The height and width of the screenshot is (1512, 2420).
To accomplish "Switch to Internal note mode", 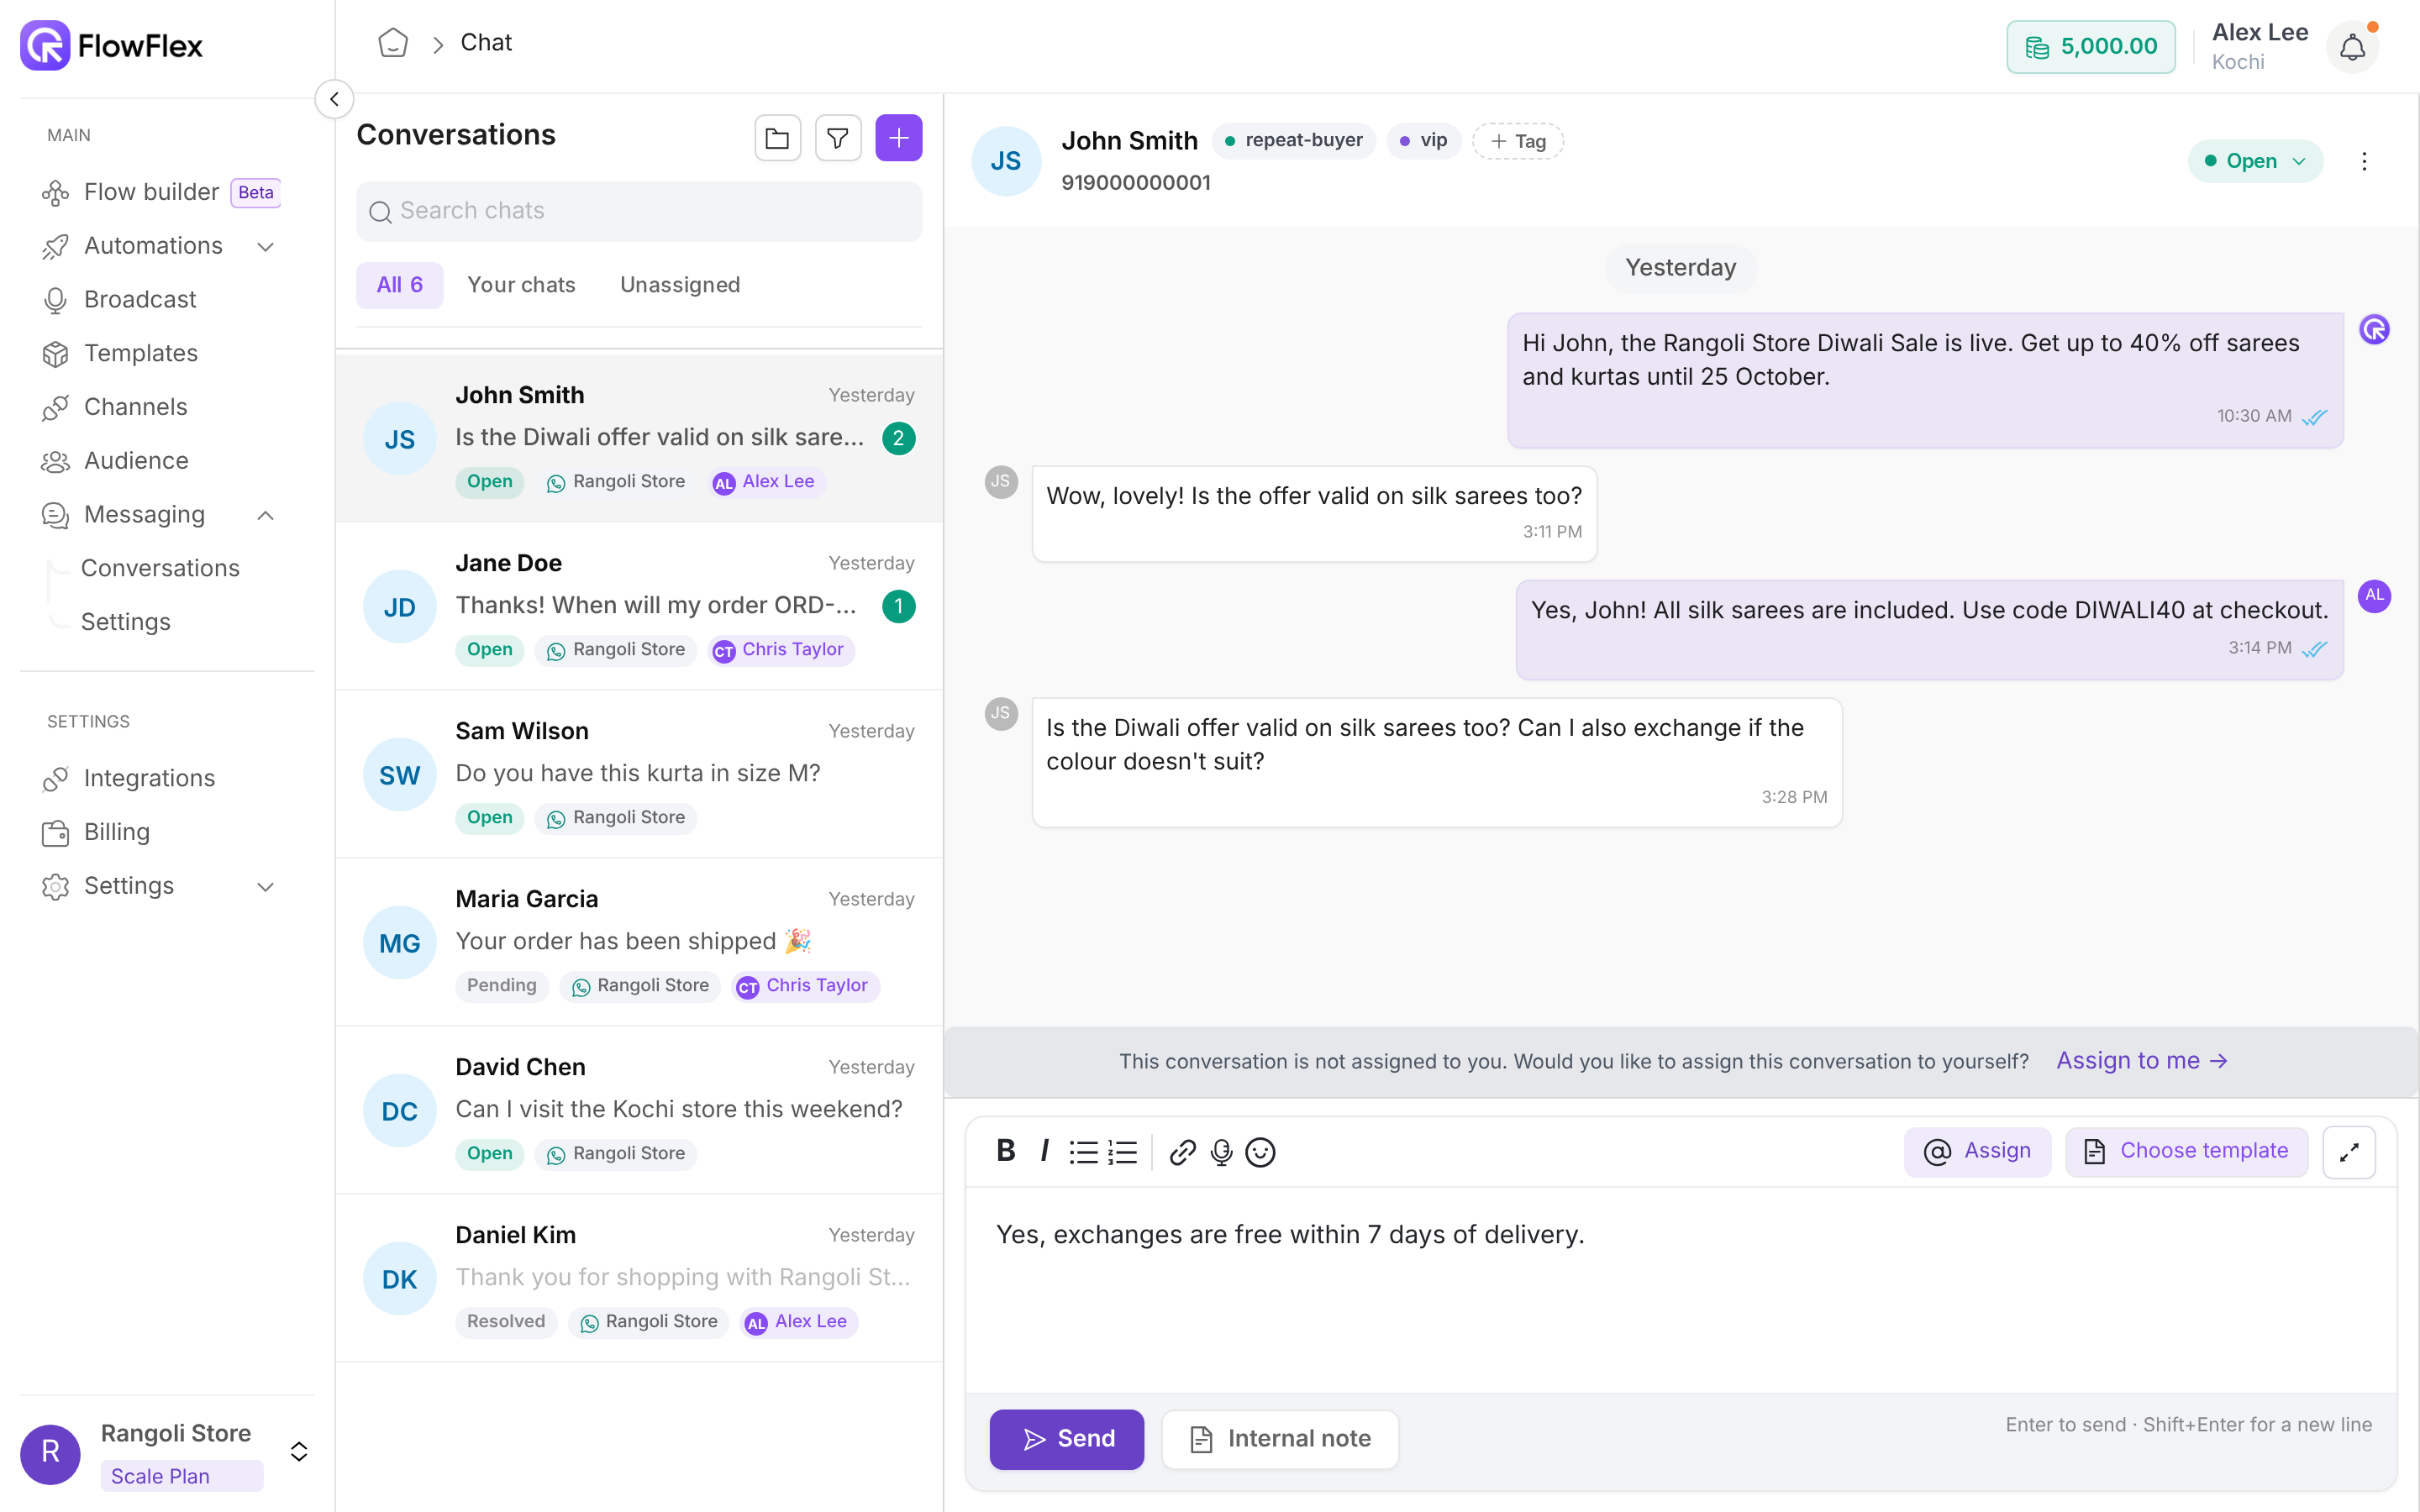I will [1280, 1438].
